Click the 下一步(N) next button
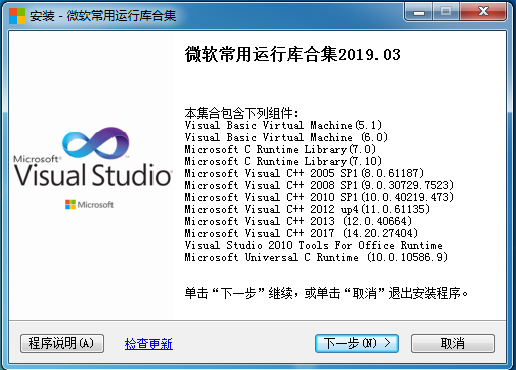This screenshot has height=370, width=516. (357, 343)
